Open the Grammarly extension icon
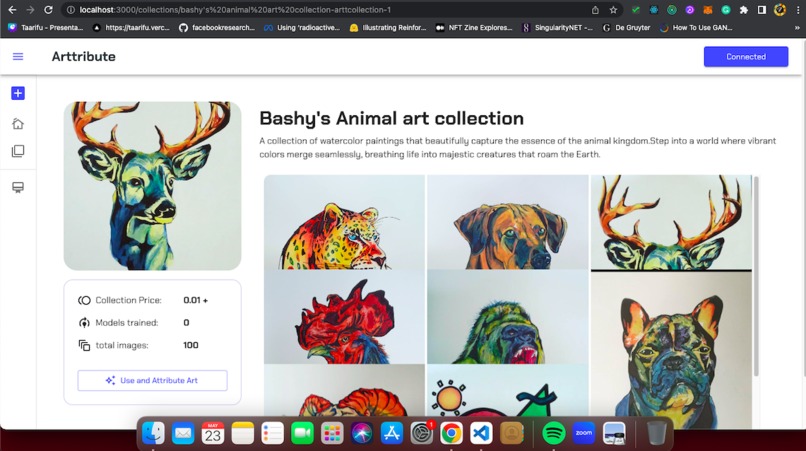The image size is (806, 451). [726, 10]
